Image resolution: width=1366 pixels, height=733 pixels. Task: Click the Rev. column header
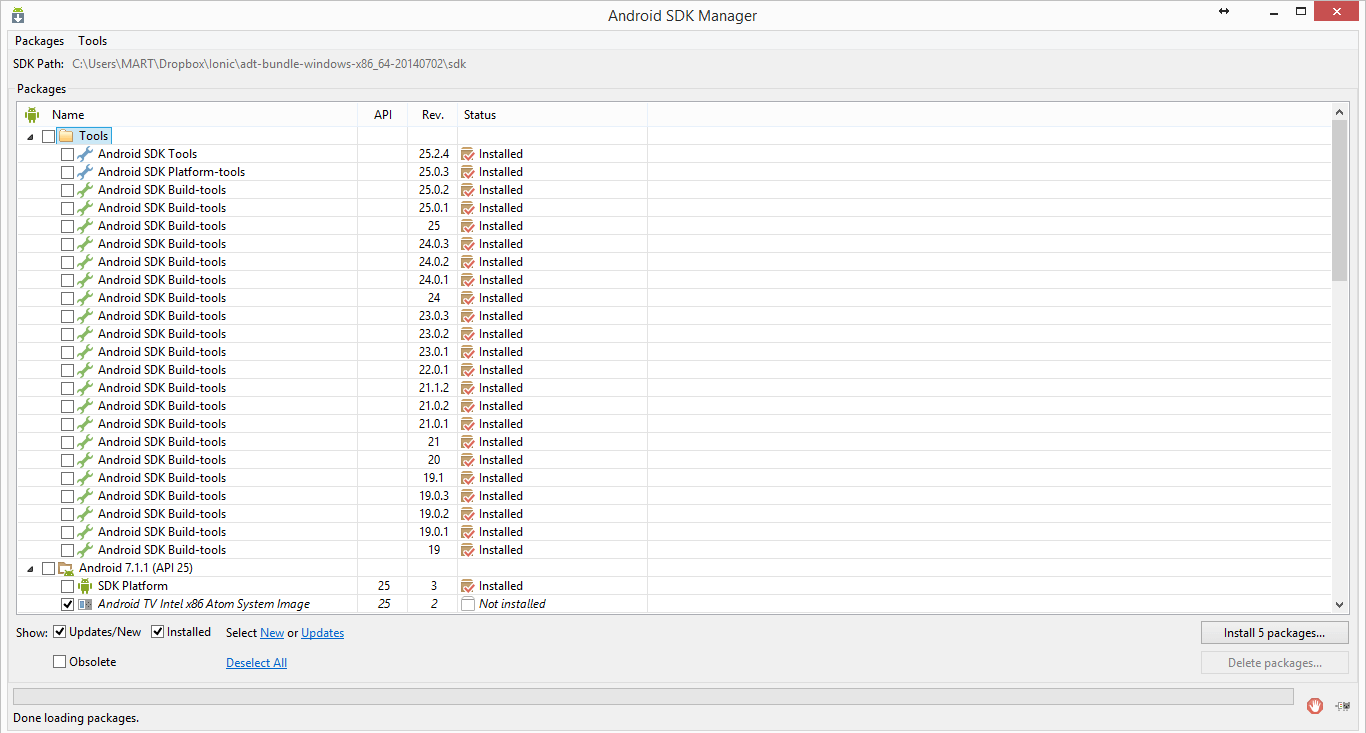pos(433,115)
